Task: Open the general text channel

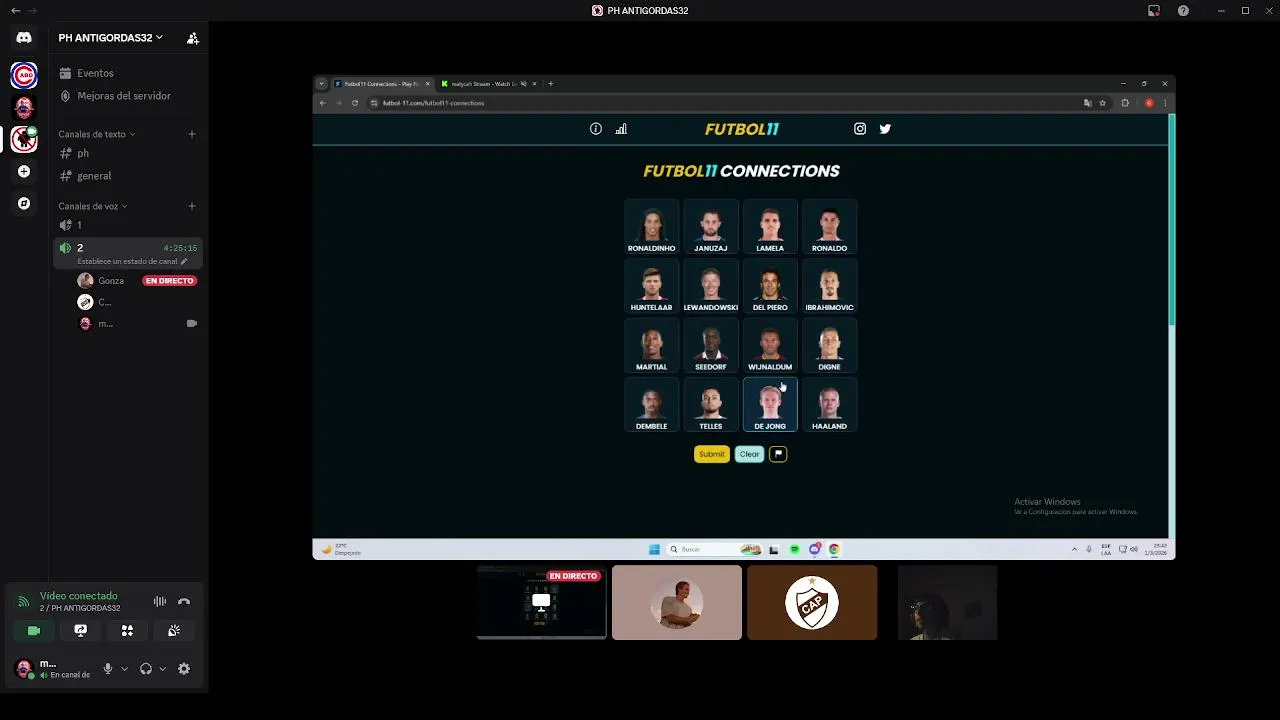Action: coord(128,176)
